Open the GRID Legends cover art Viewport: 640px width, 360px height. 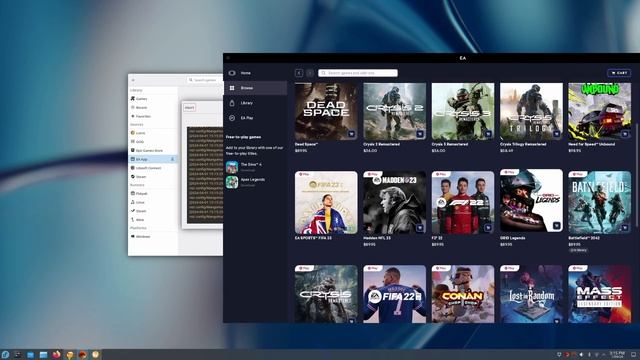(531, 200)
